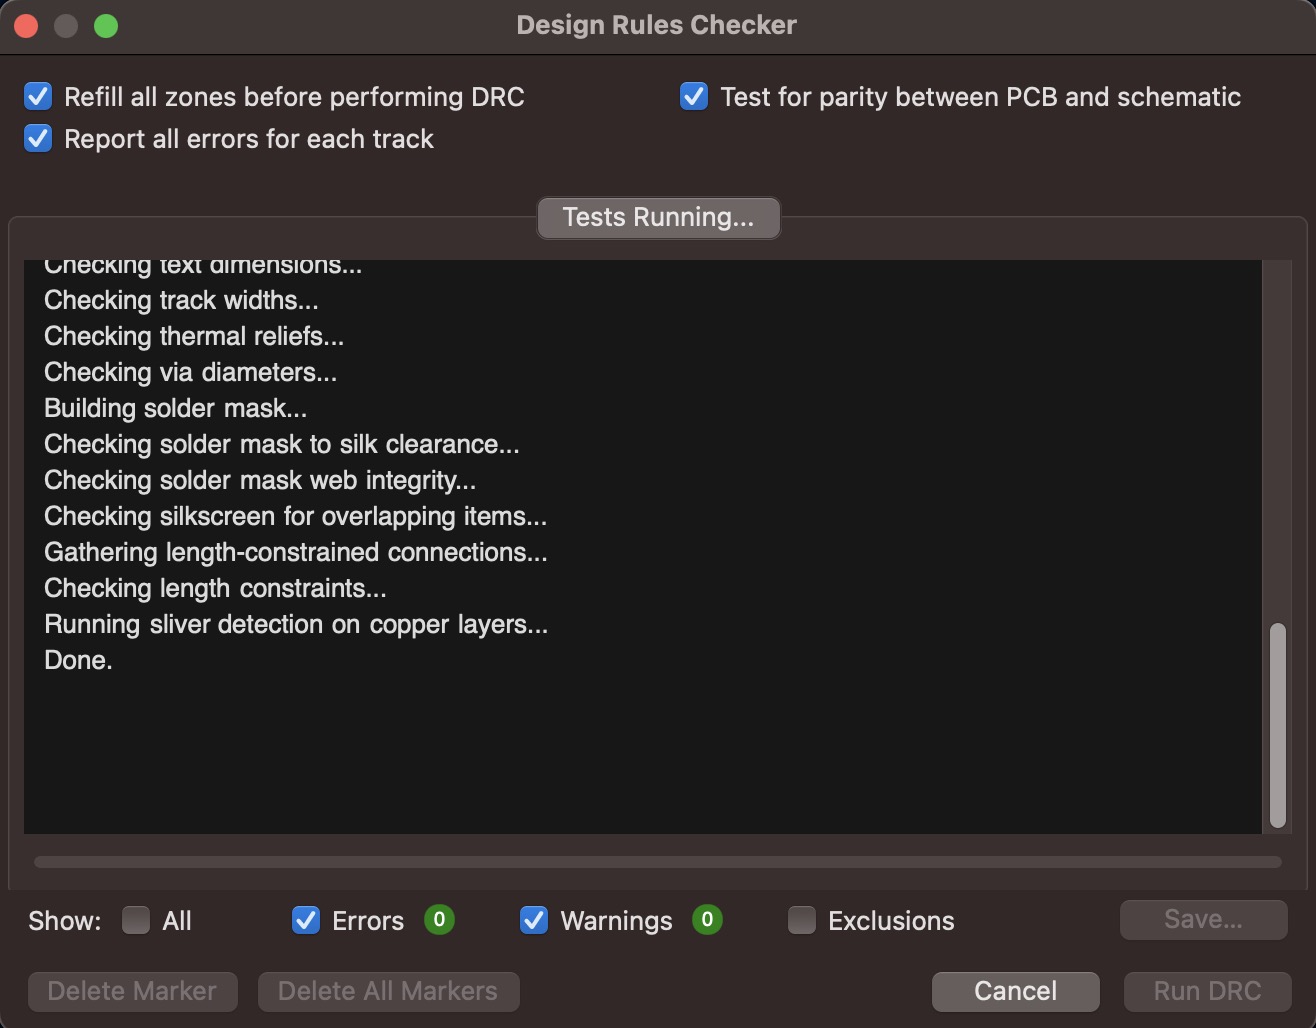Viewport: 1316px width, 1028px height.
Task: Disable Test for parity between PCB and schematic
Action: point(694,96)
